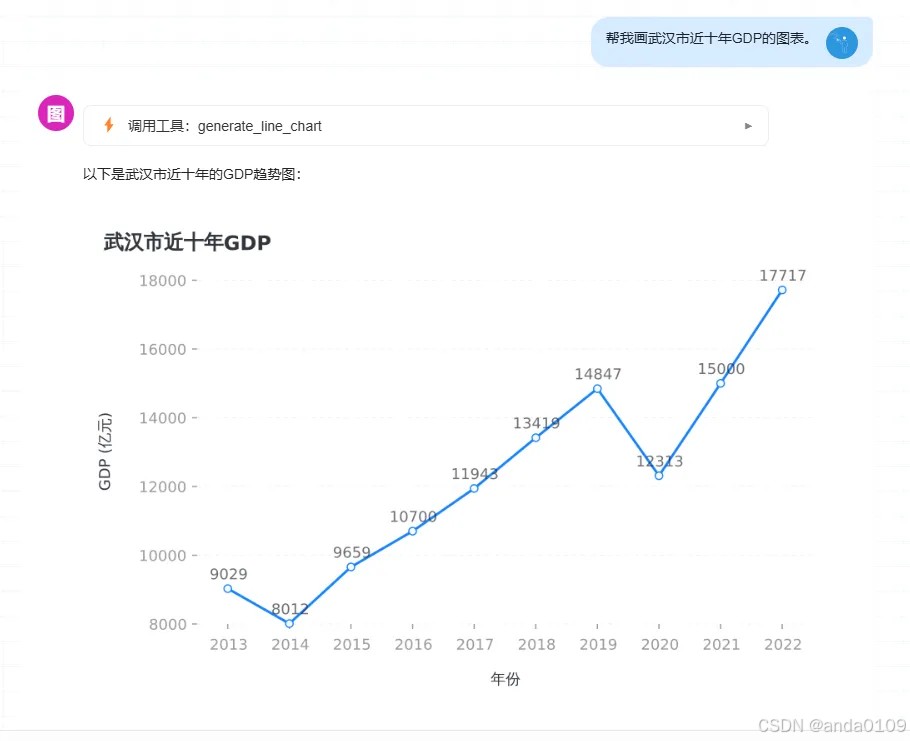Click the data label 9659
The height and width of the screenshot is (741, 910).
click(x=352, y=552)
